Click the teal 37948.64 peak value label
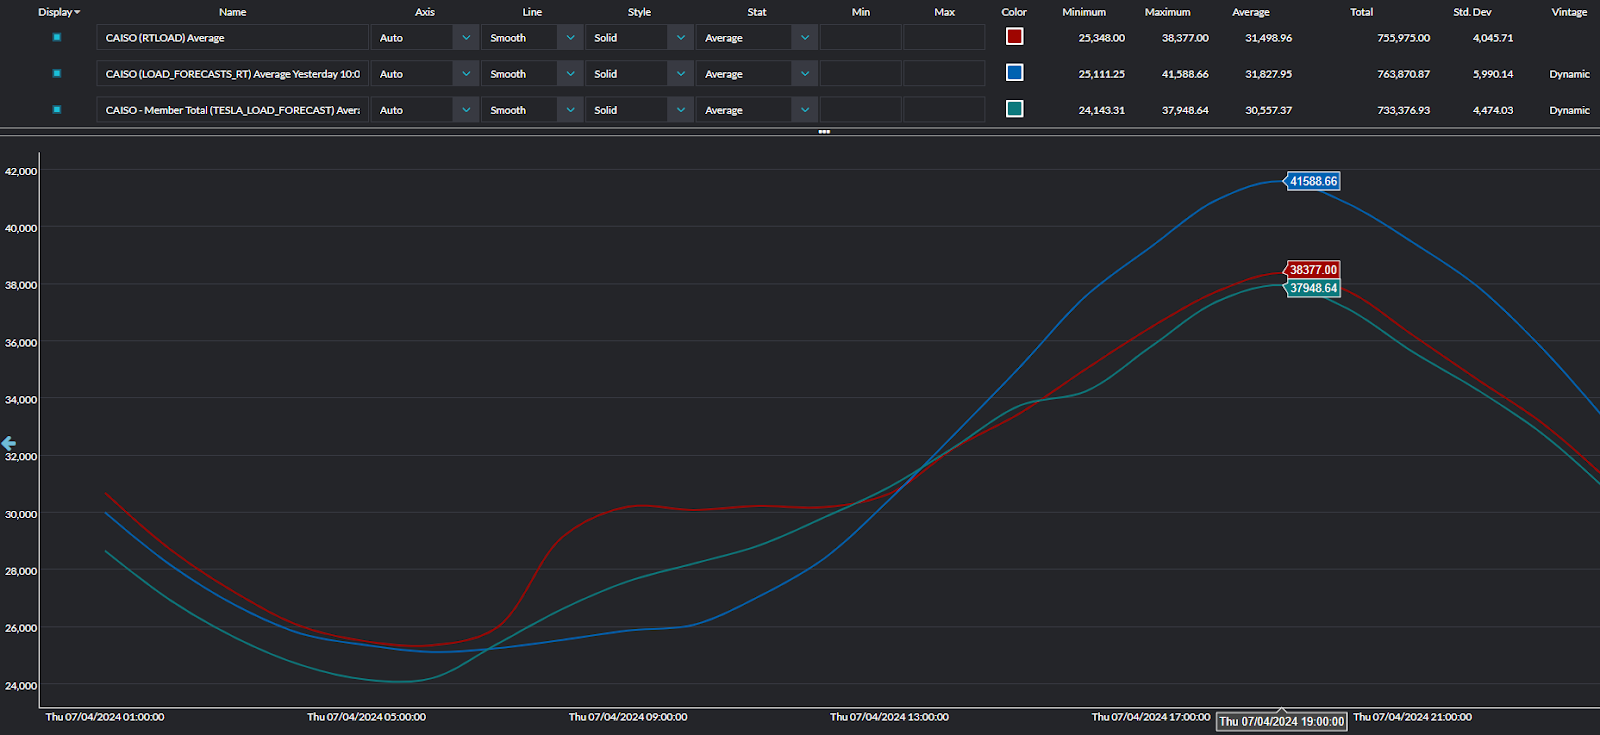The image size is (1600, 735). (1312, 288)
